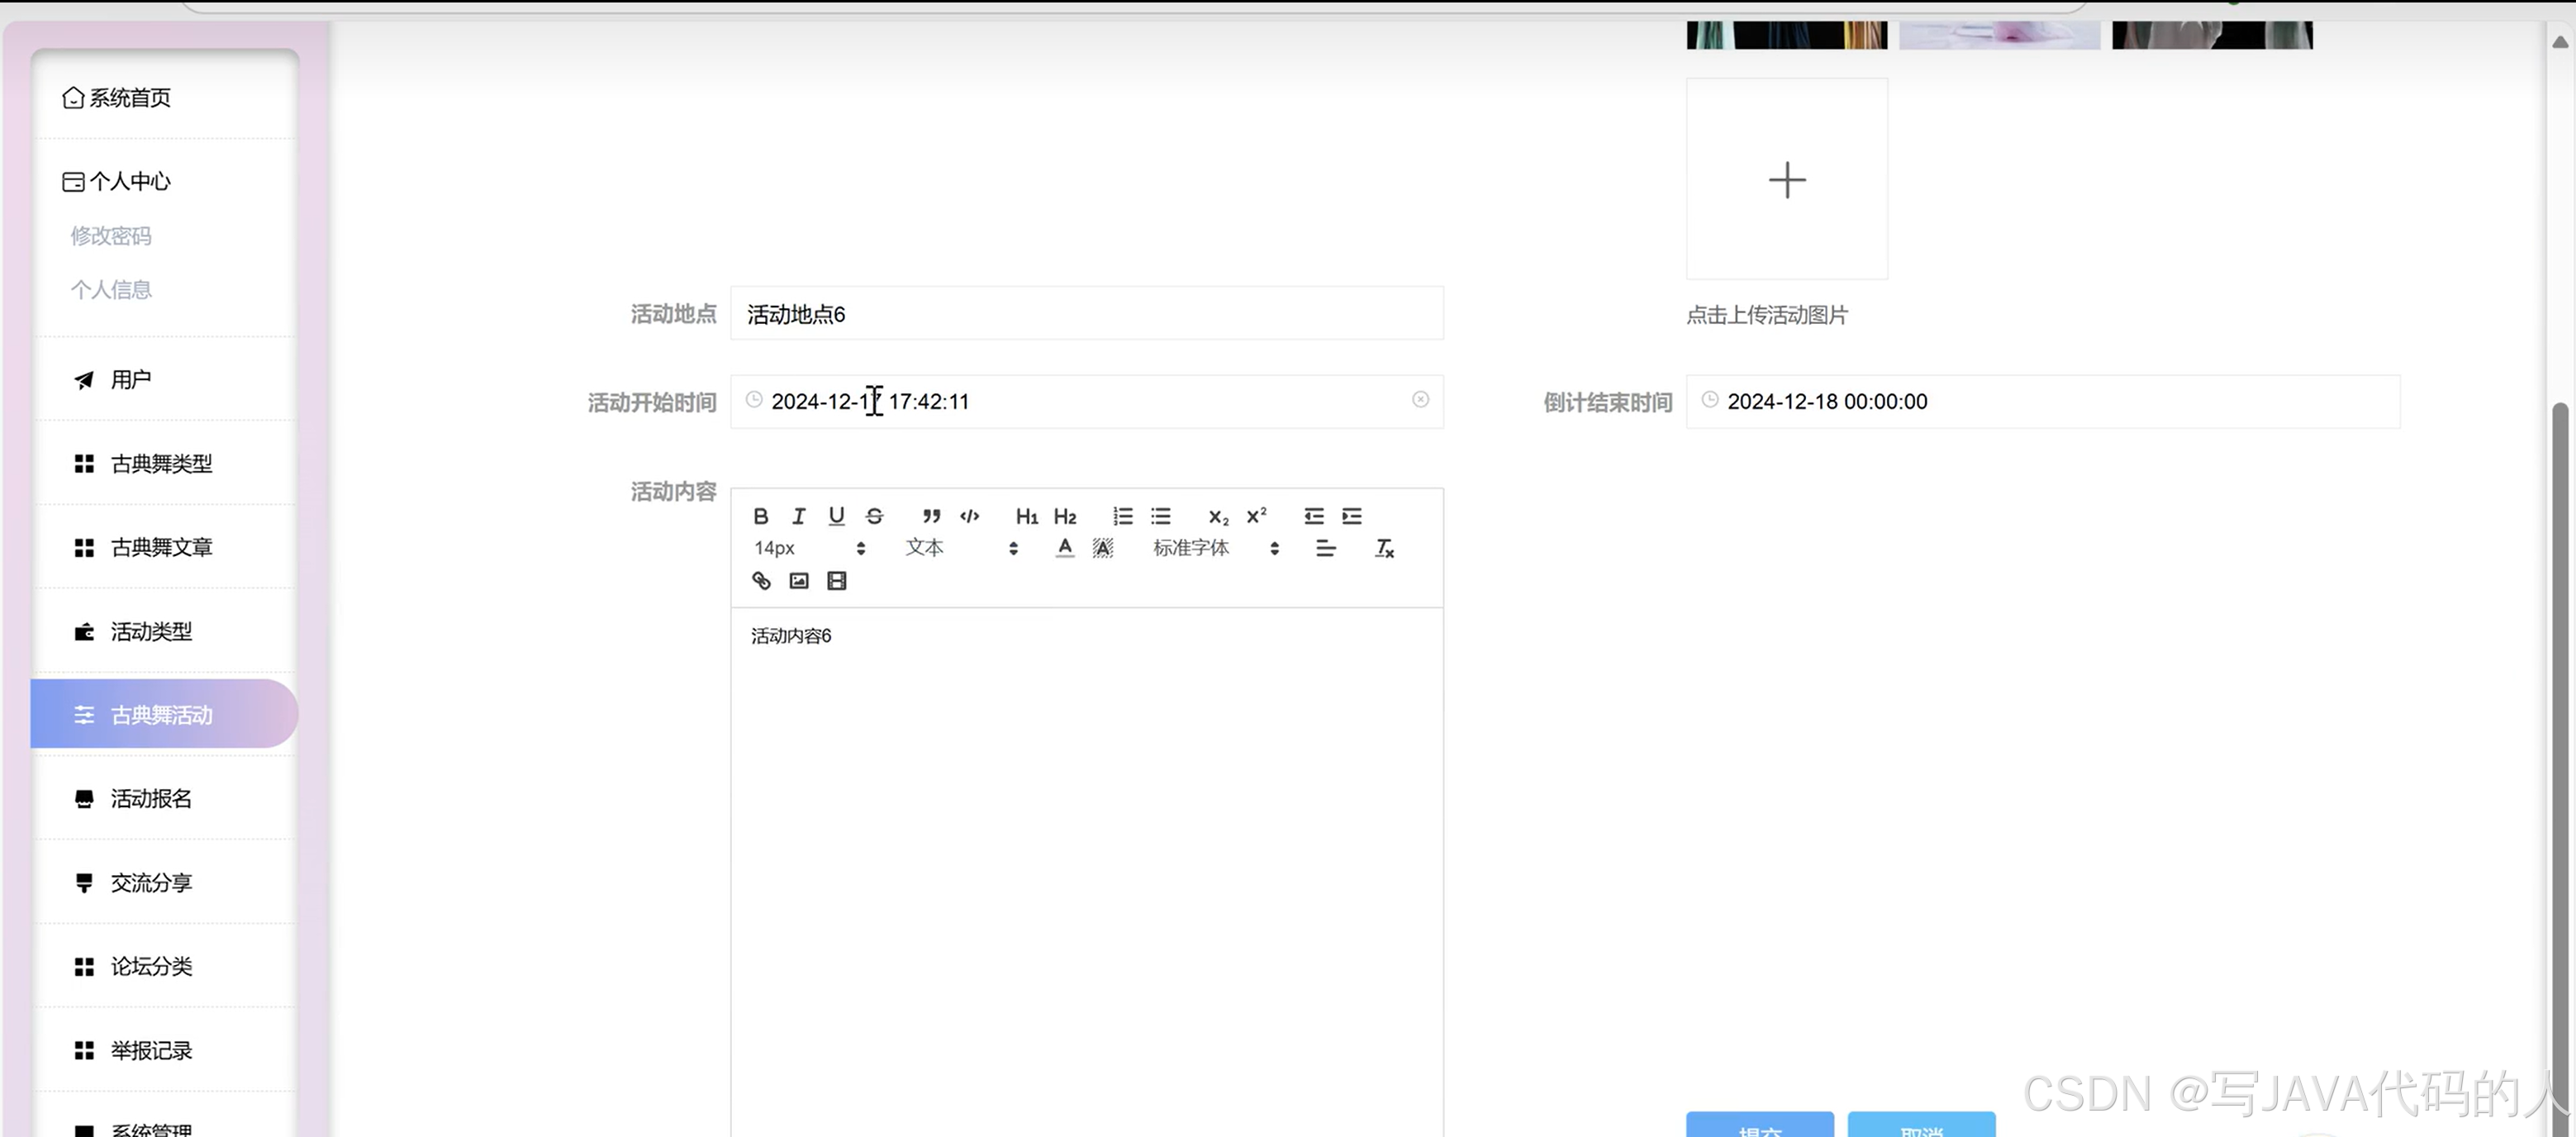Insert an ordered list
The height and width of the screenshot is (1137, 2576).
coord(1122,516)
